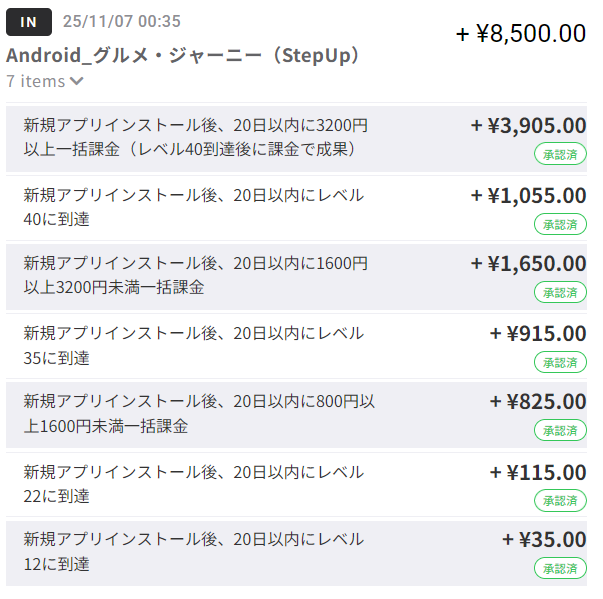Click approved badge under ¥1,055.00
Viewport: 603px width, 599px height.
coord(560,223)
